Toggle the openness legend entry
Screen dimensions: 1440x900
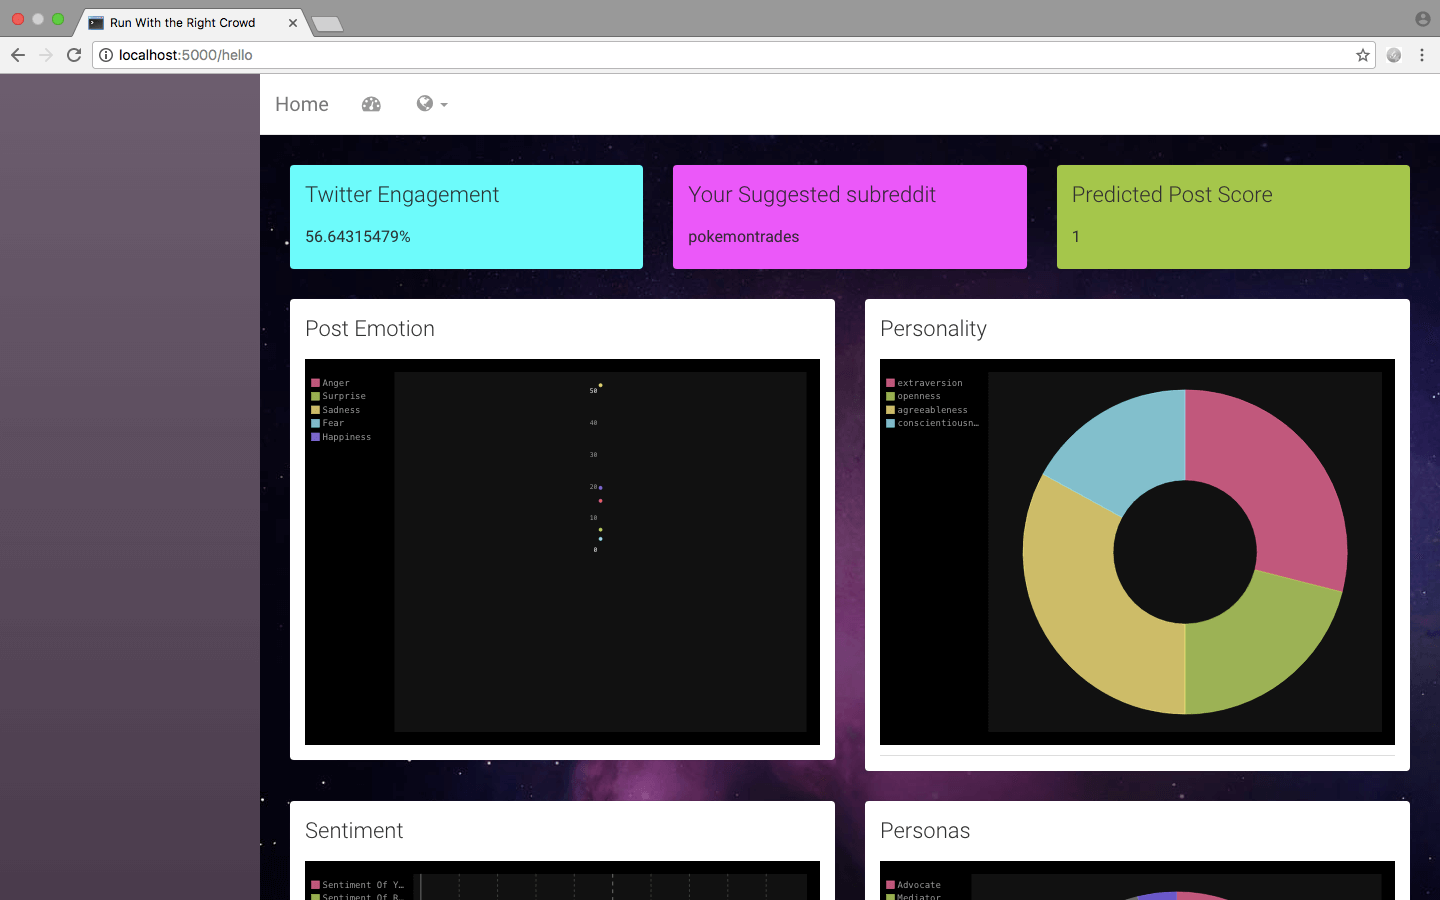click(913, 396)
